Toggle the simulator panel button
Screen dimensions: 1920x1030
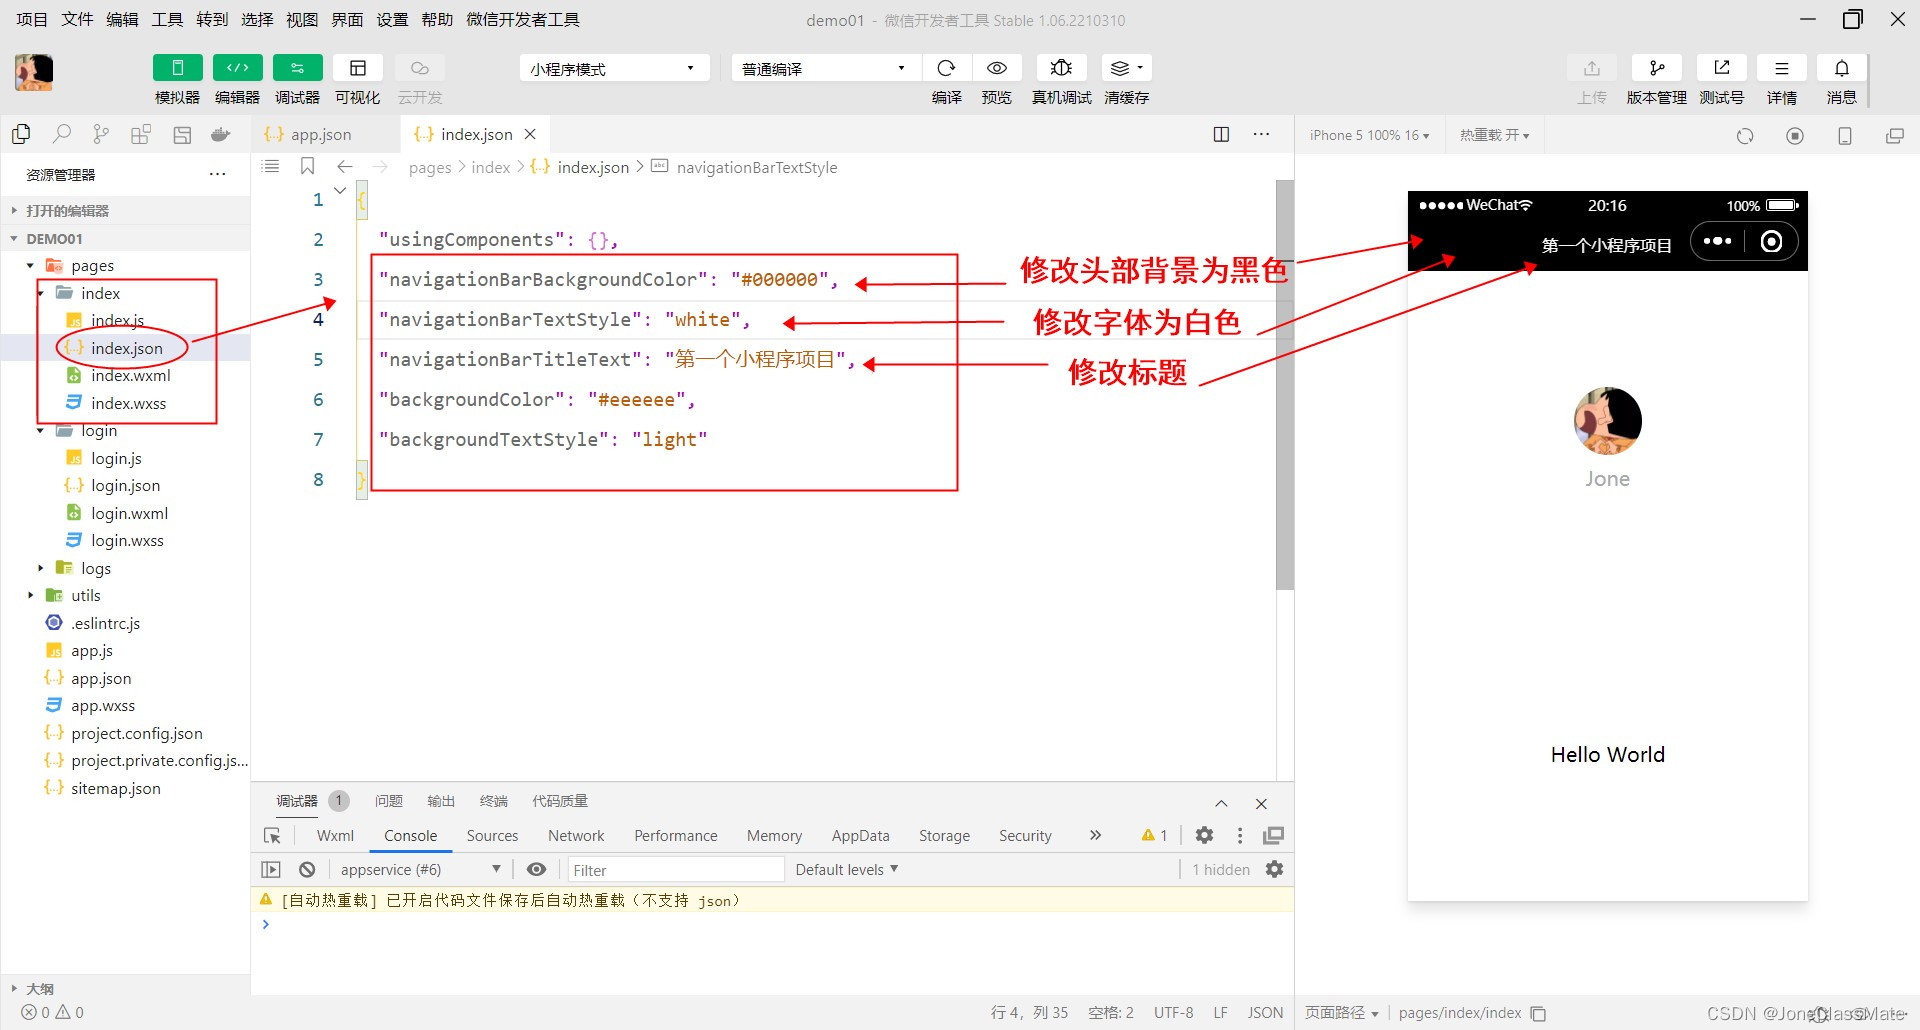[178, 68]
